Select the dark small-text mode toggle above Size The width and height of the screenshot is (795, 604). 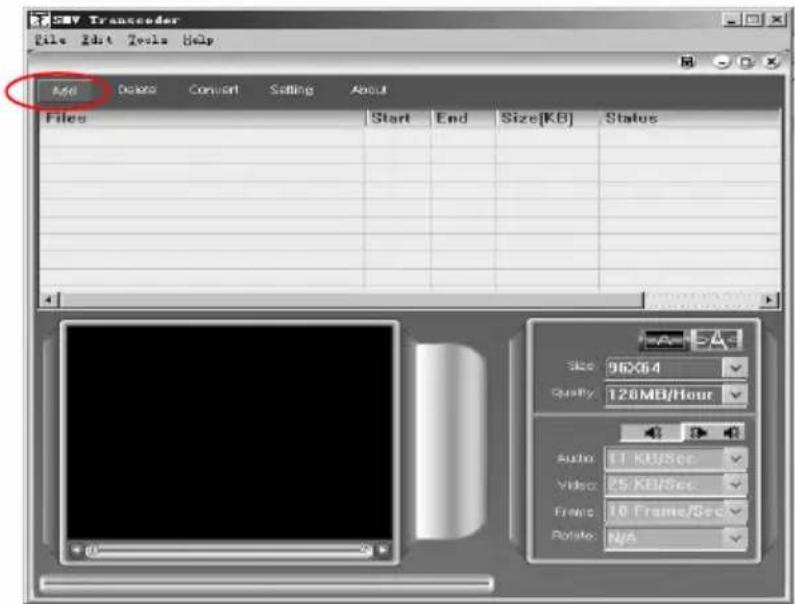pyautogui.click(x=664, y=340)
